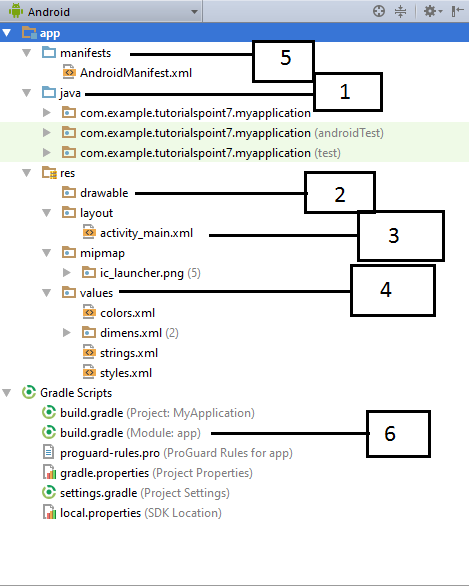The height and width of the screenshot is (586, 469).
Task: Open the Android view dropdown
Action: (101, 11)
